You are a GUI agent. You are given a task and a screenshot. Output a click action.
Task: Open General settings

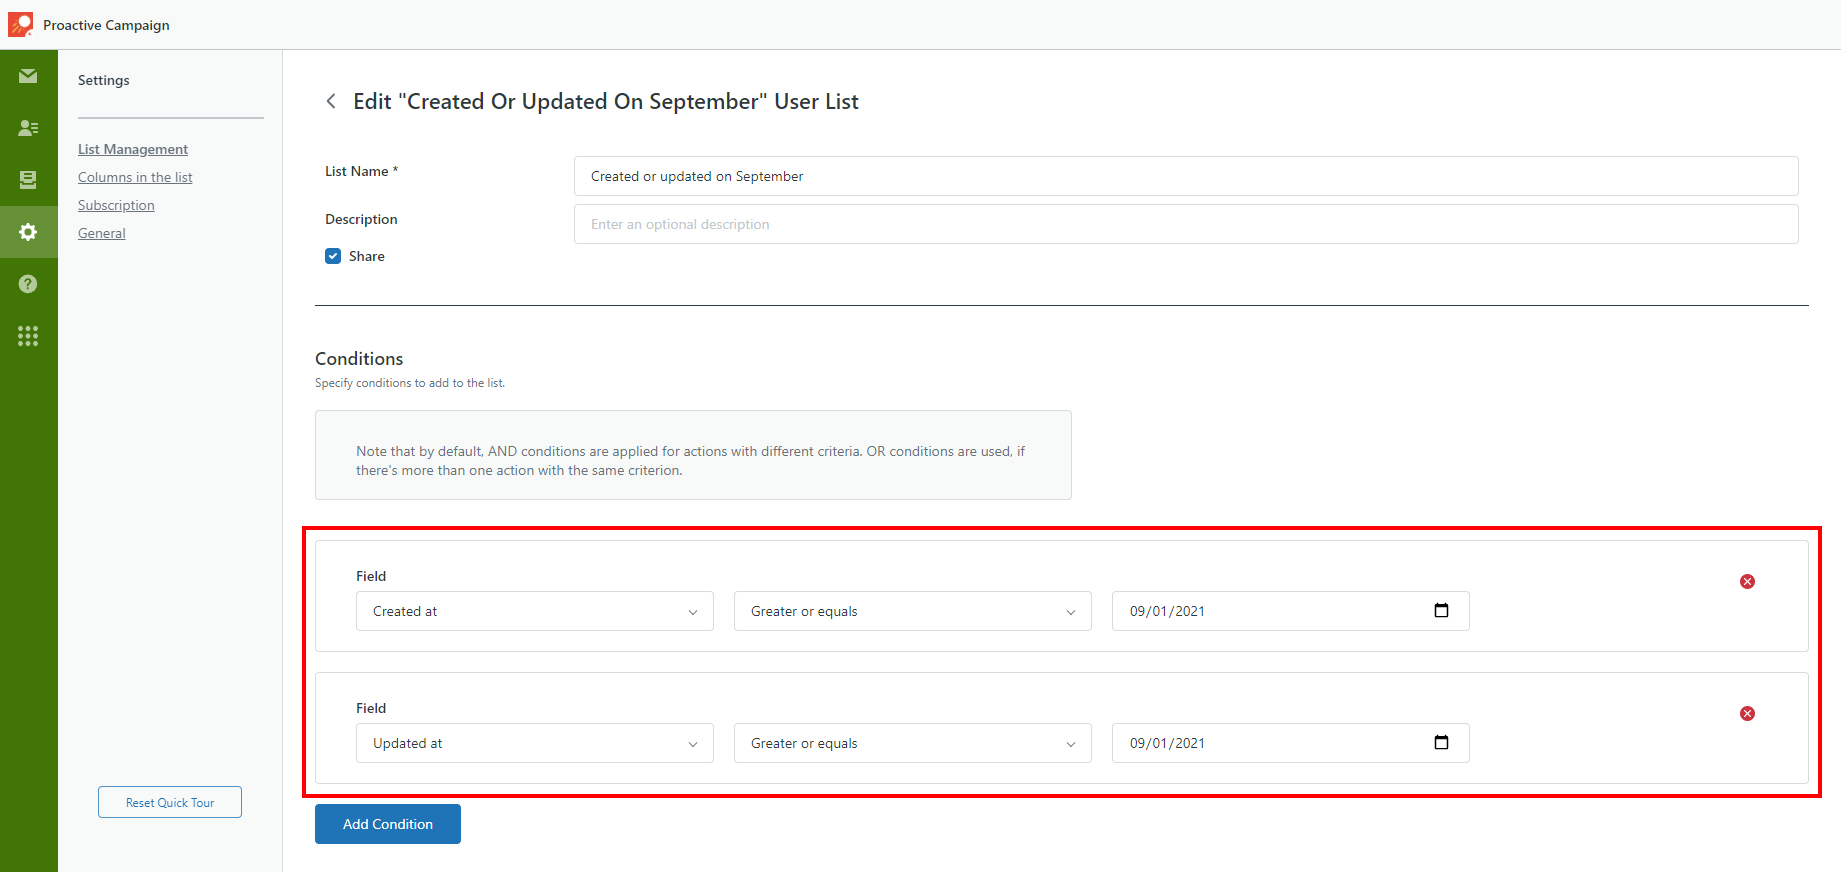click(102, 233)
